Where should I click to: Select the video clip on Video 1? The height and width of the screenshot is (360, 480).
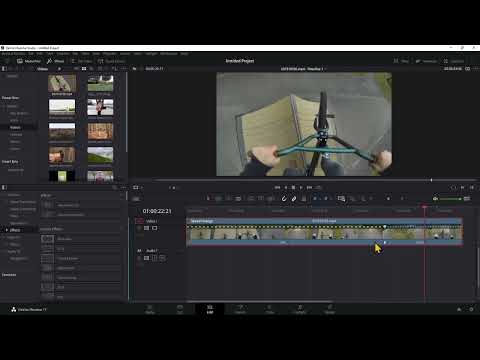click(325, 232)
